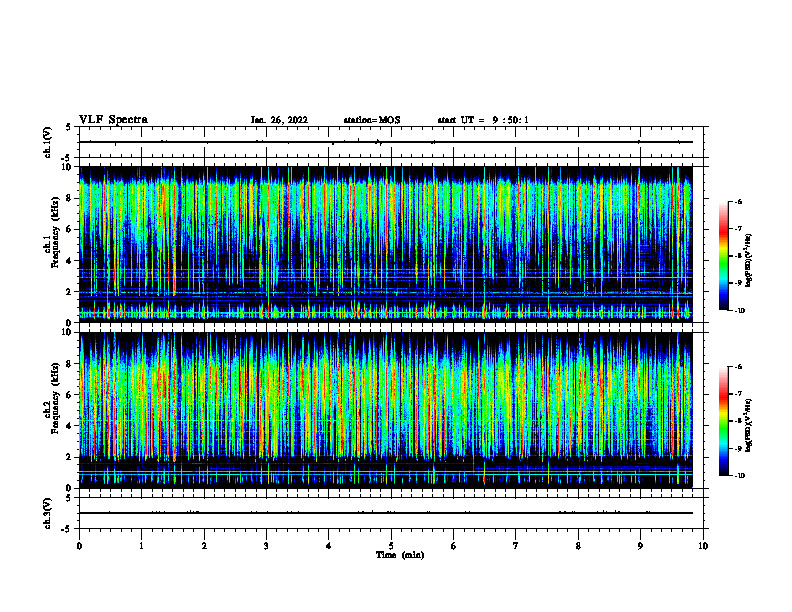792x612 pixels.
Task: Click the ch.2 spectrogram plot area
Action: tap(386, 410)
